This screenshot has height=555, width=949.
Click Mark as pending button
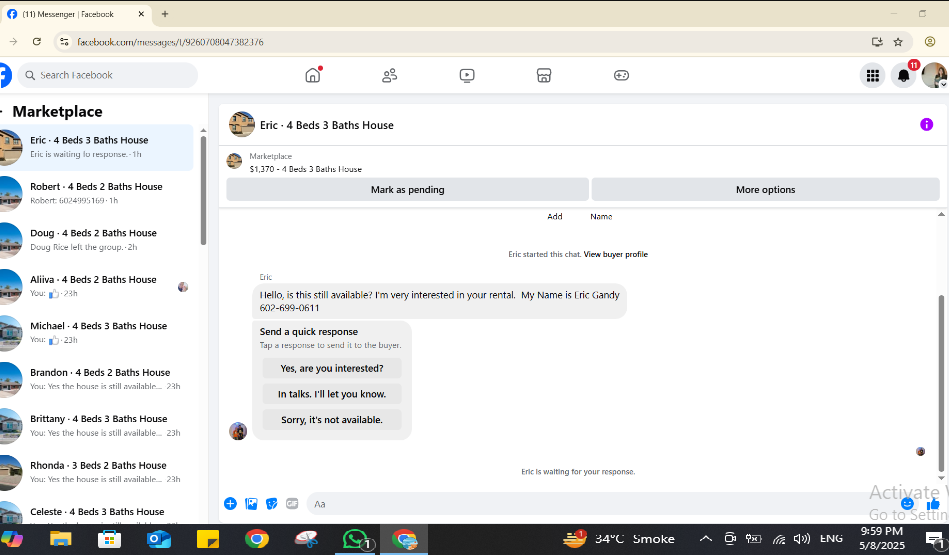(x=407, y=189)
